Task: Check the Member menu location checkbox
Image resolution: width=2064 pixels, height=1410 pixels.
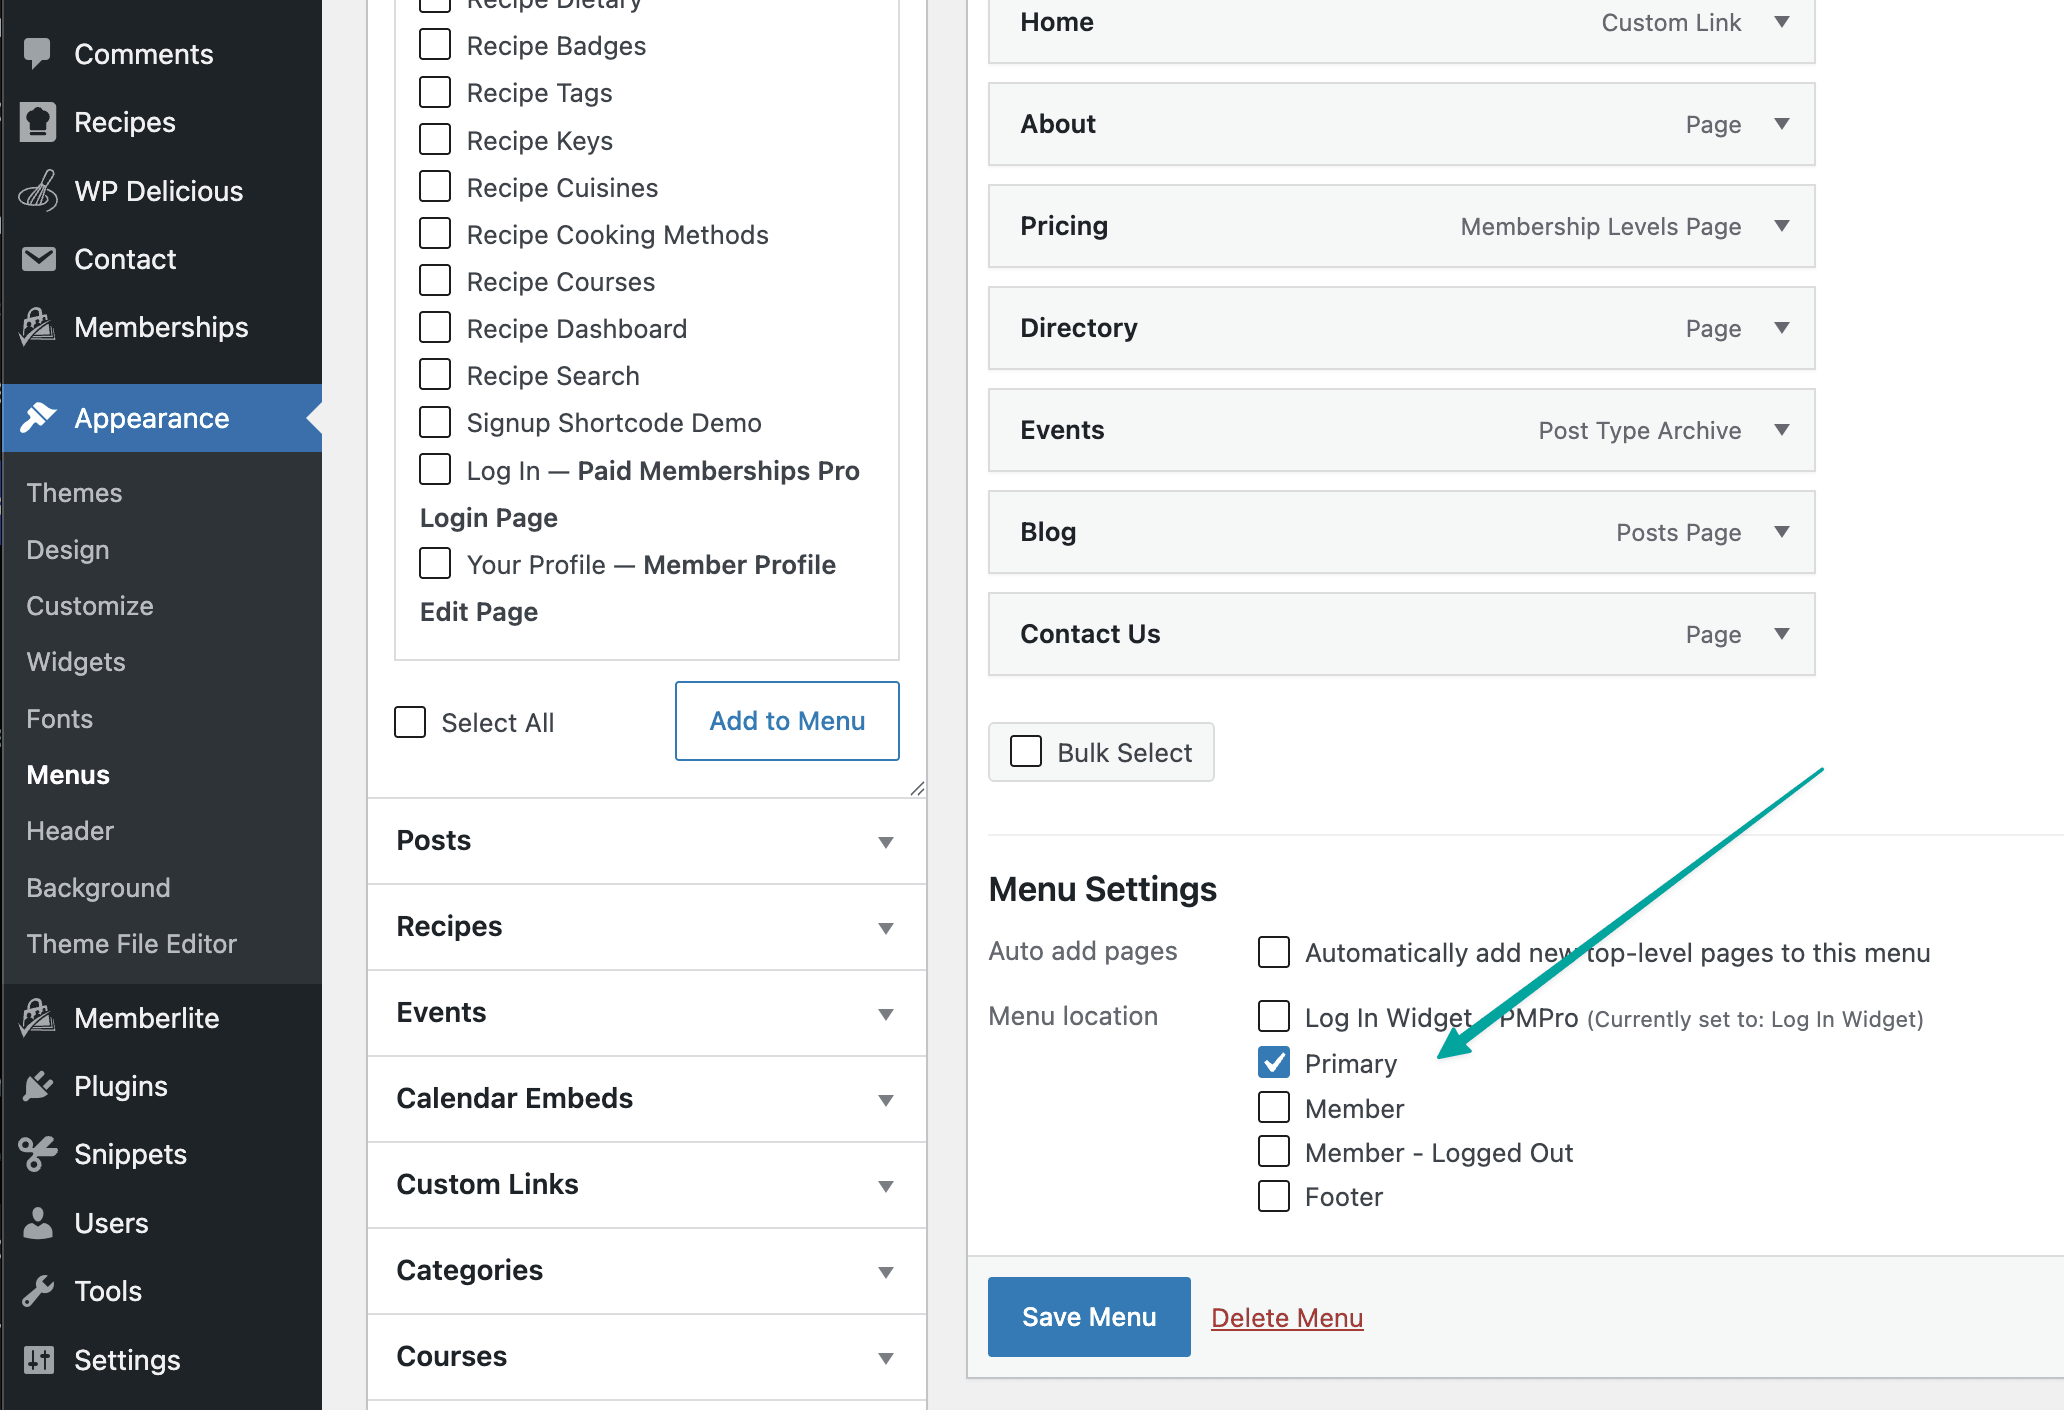Action: click(x=1274, y=1107)
